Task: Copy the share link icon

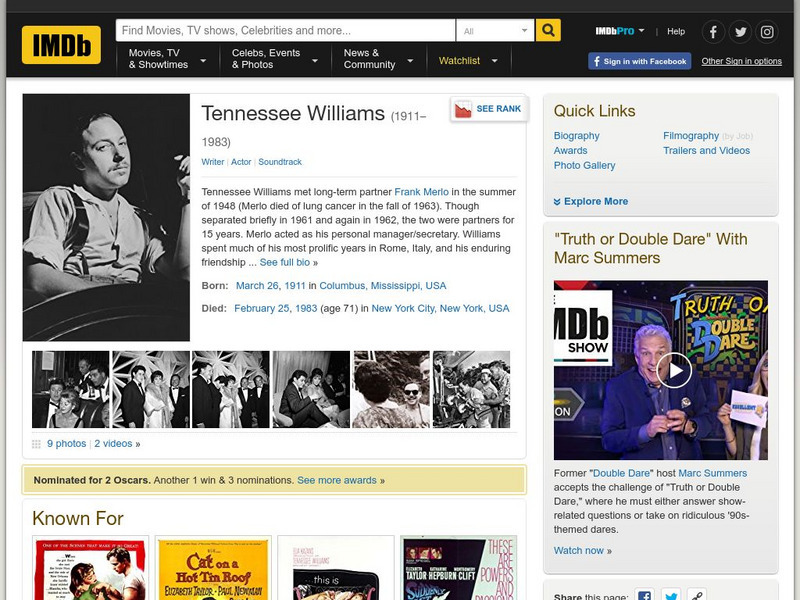Action: point(696,595)
